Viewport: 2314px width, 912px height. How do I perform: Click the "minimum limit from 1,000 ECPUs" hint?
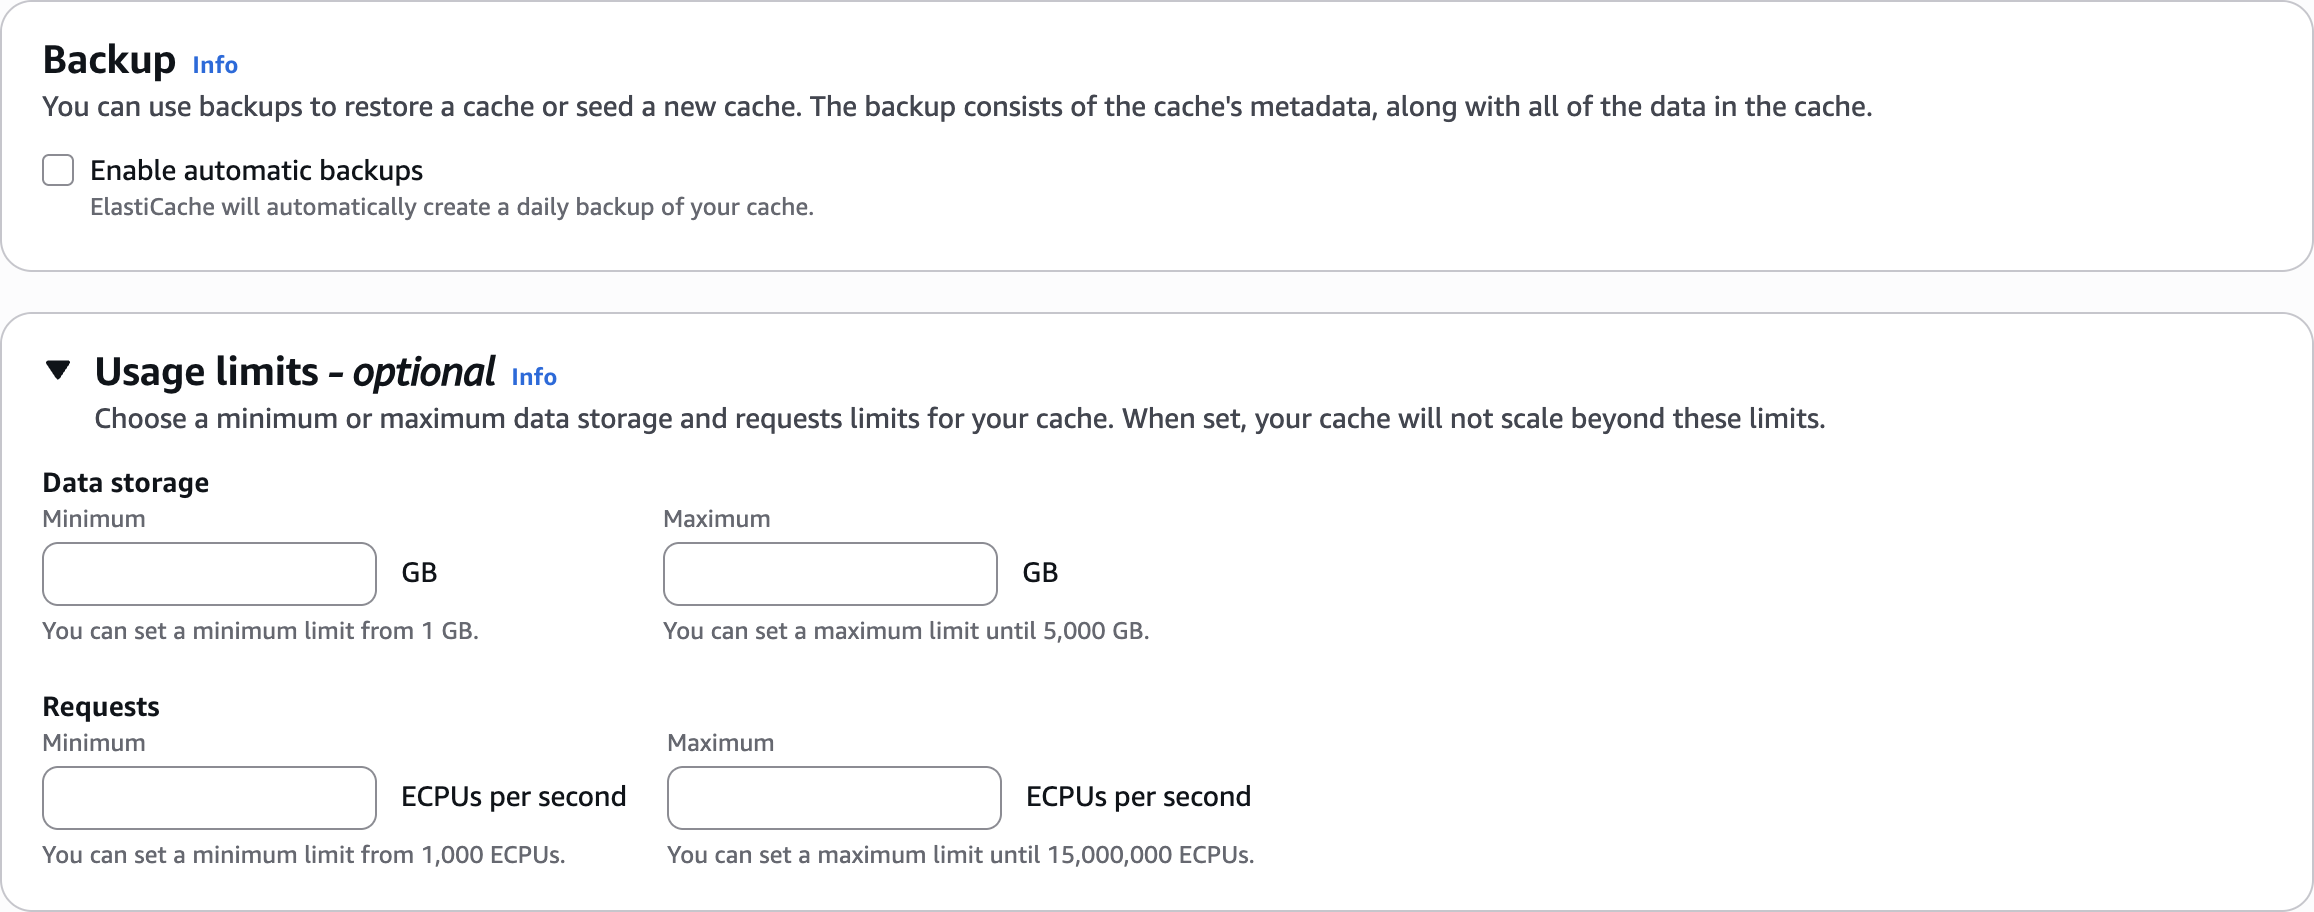[x=304, y=855]
